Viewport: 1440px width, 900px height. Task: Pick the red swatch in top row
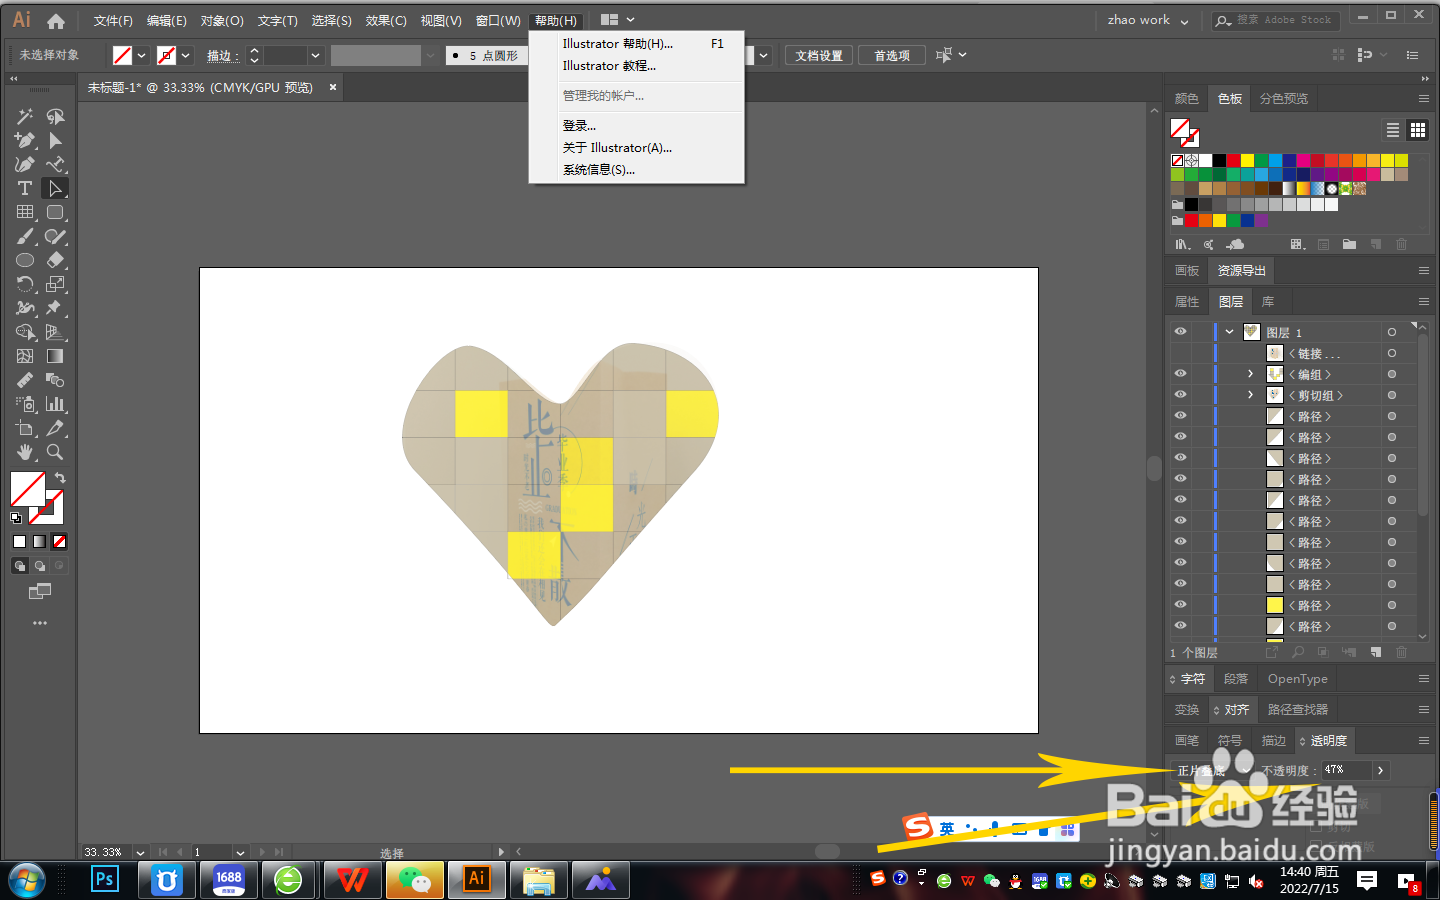[x=1233, y=160]
